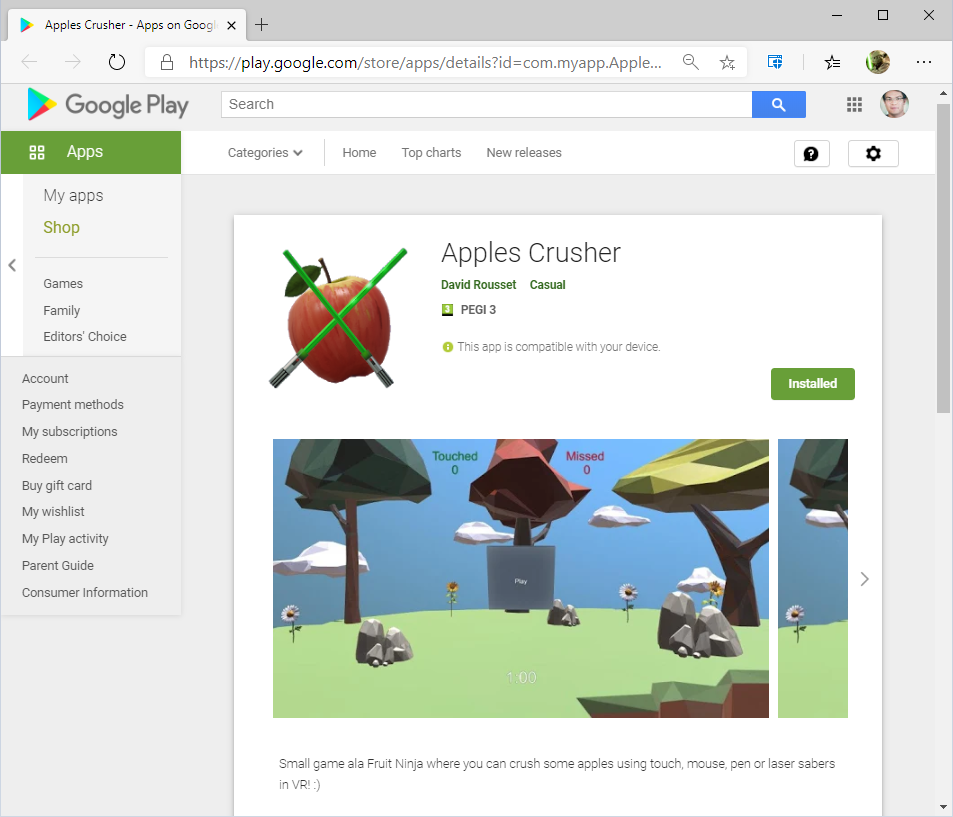Click the browser back arrow
The height and width of the screenshot is (817, 953).
29,61
